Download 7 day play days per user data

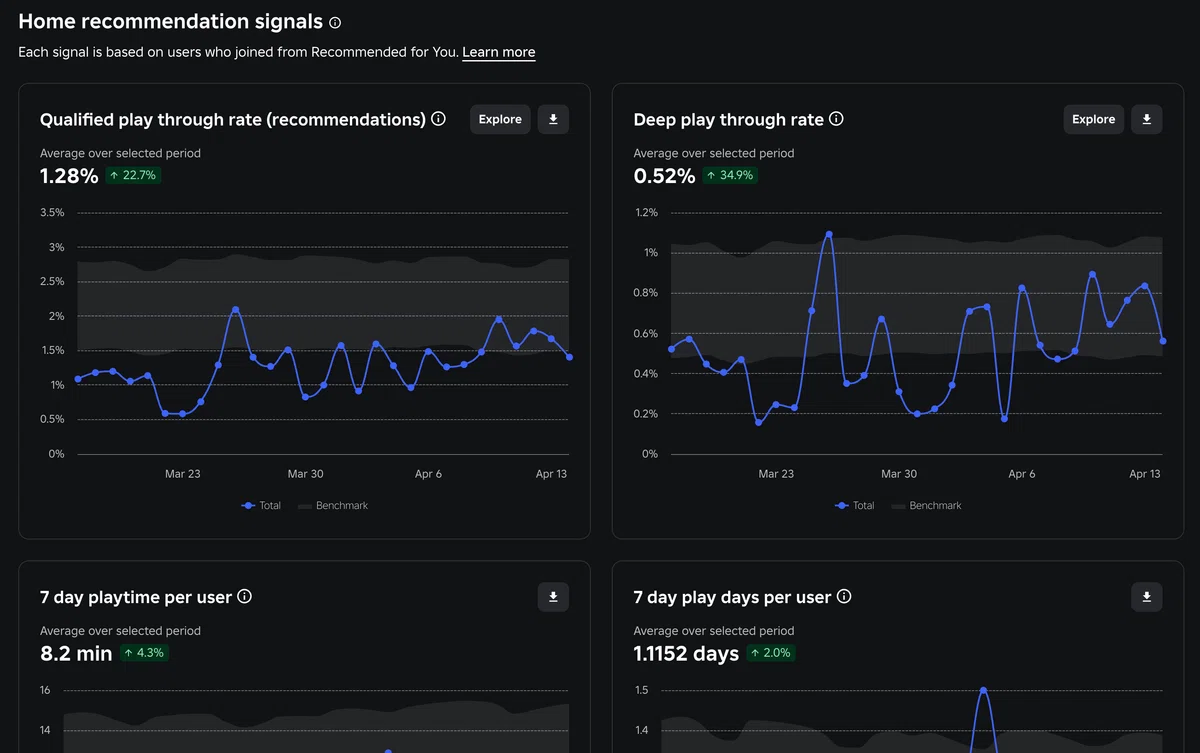pos(1147,597)
